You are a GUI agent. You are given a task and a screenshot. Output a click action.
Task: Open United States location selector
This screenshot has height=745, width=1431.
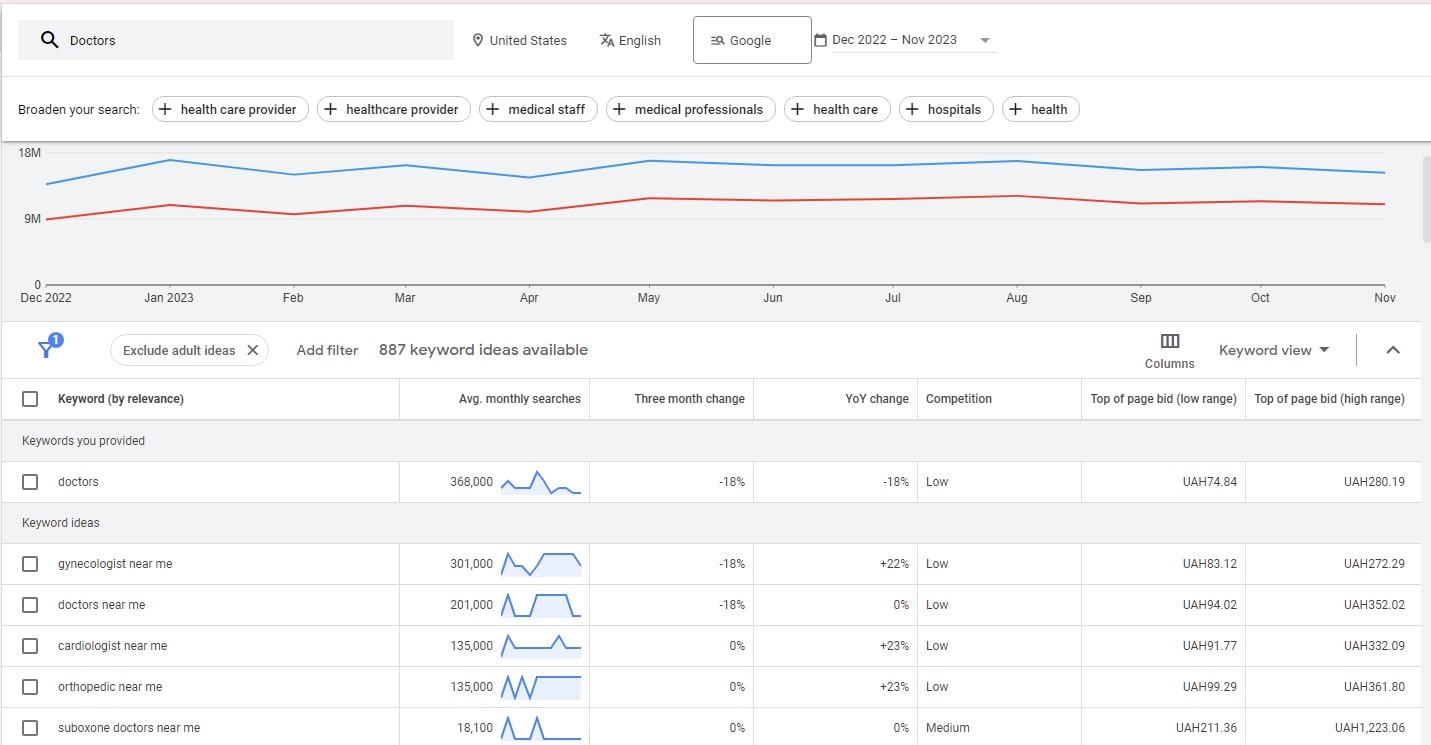tap(519, 40)
